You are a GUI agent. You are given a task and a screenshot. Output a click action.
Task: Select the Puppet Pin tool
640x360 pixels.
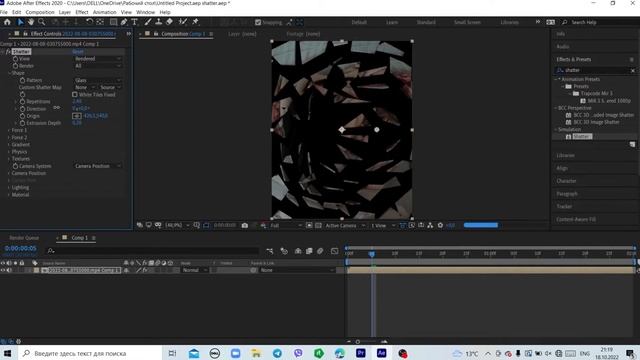[x=195, y=22]
